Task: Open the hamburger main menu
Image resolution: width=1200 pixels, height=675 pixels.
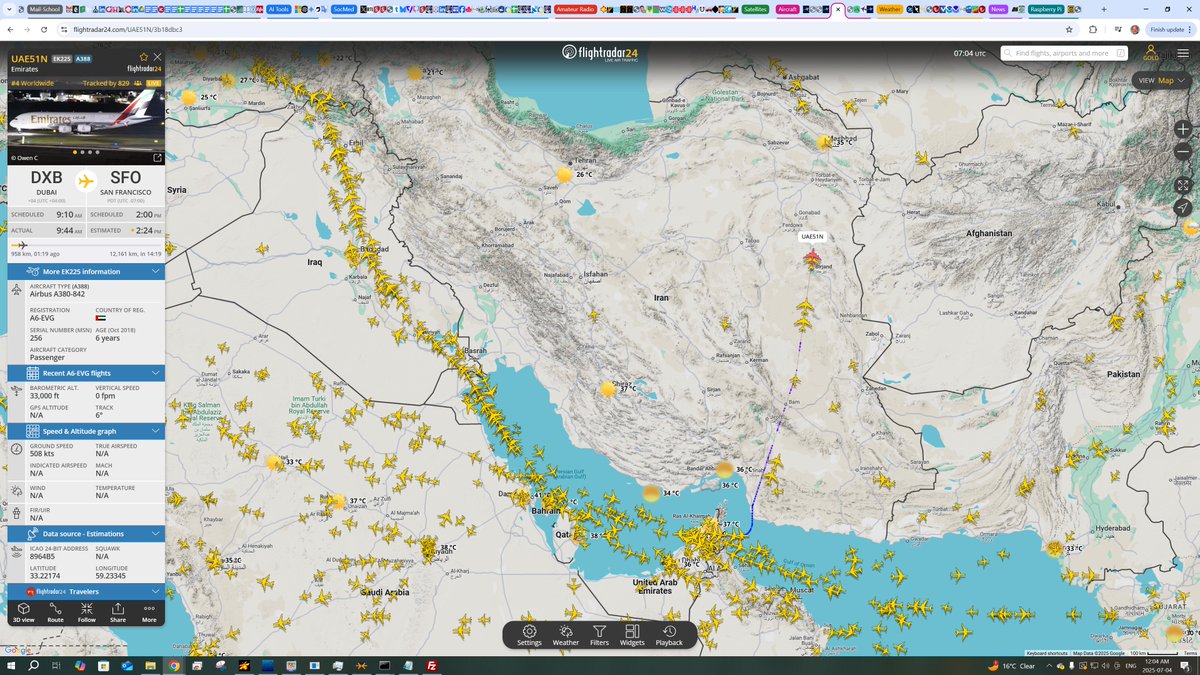Action: (1181, 53)
